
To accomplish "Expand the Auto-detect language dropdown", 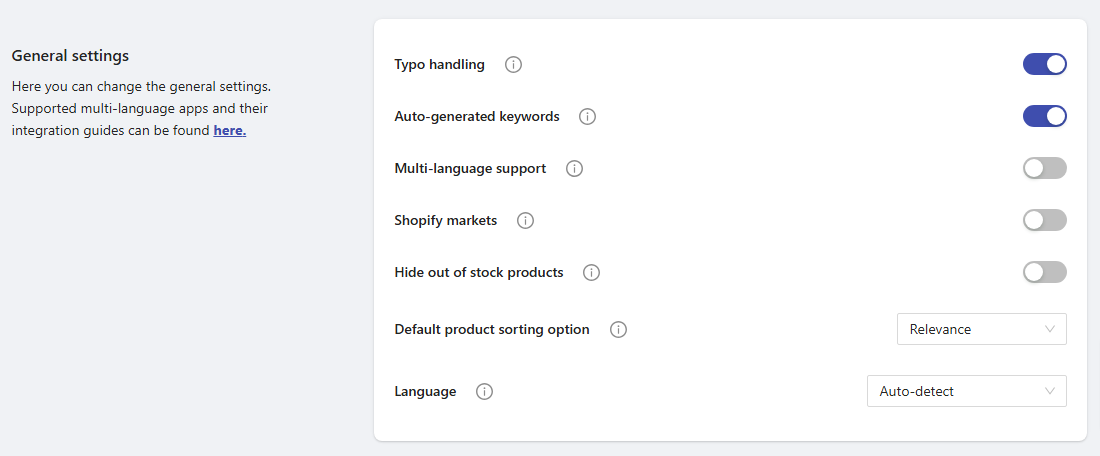I will click(x=966, y=392).
